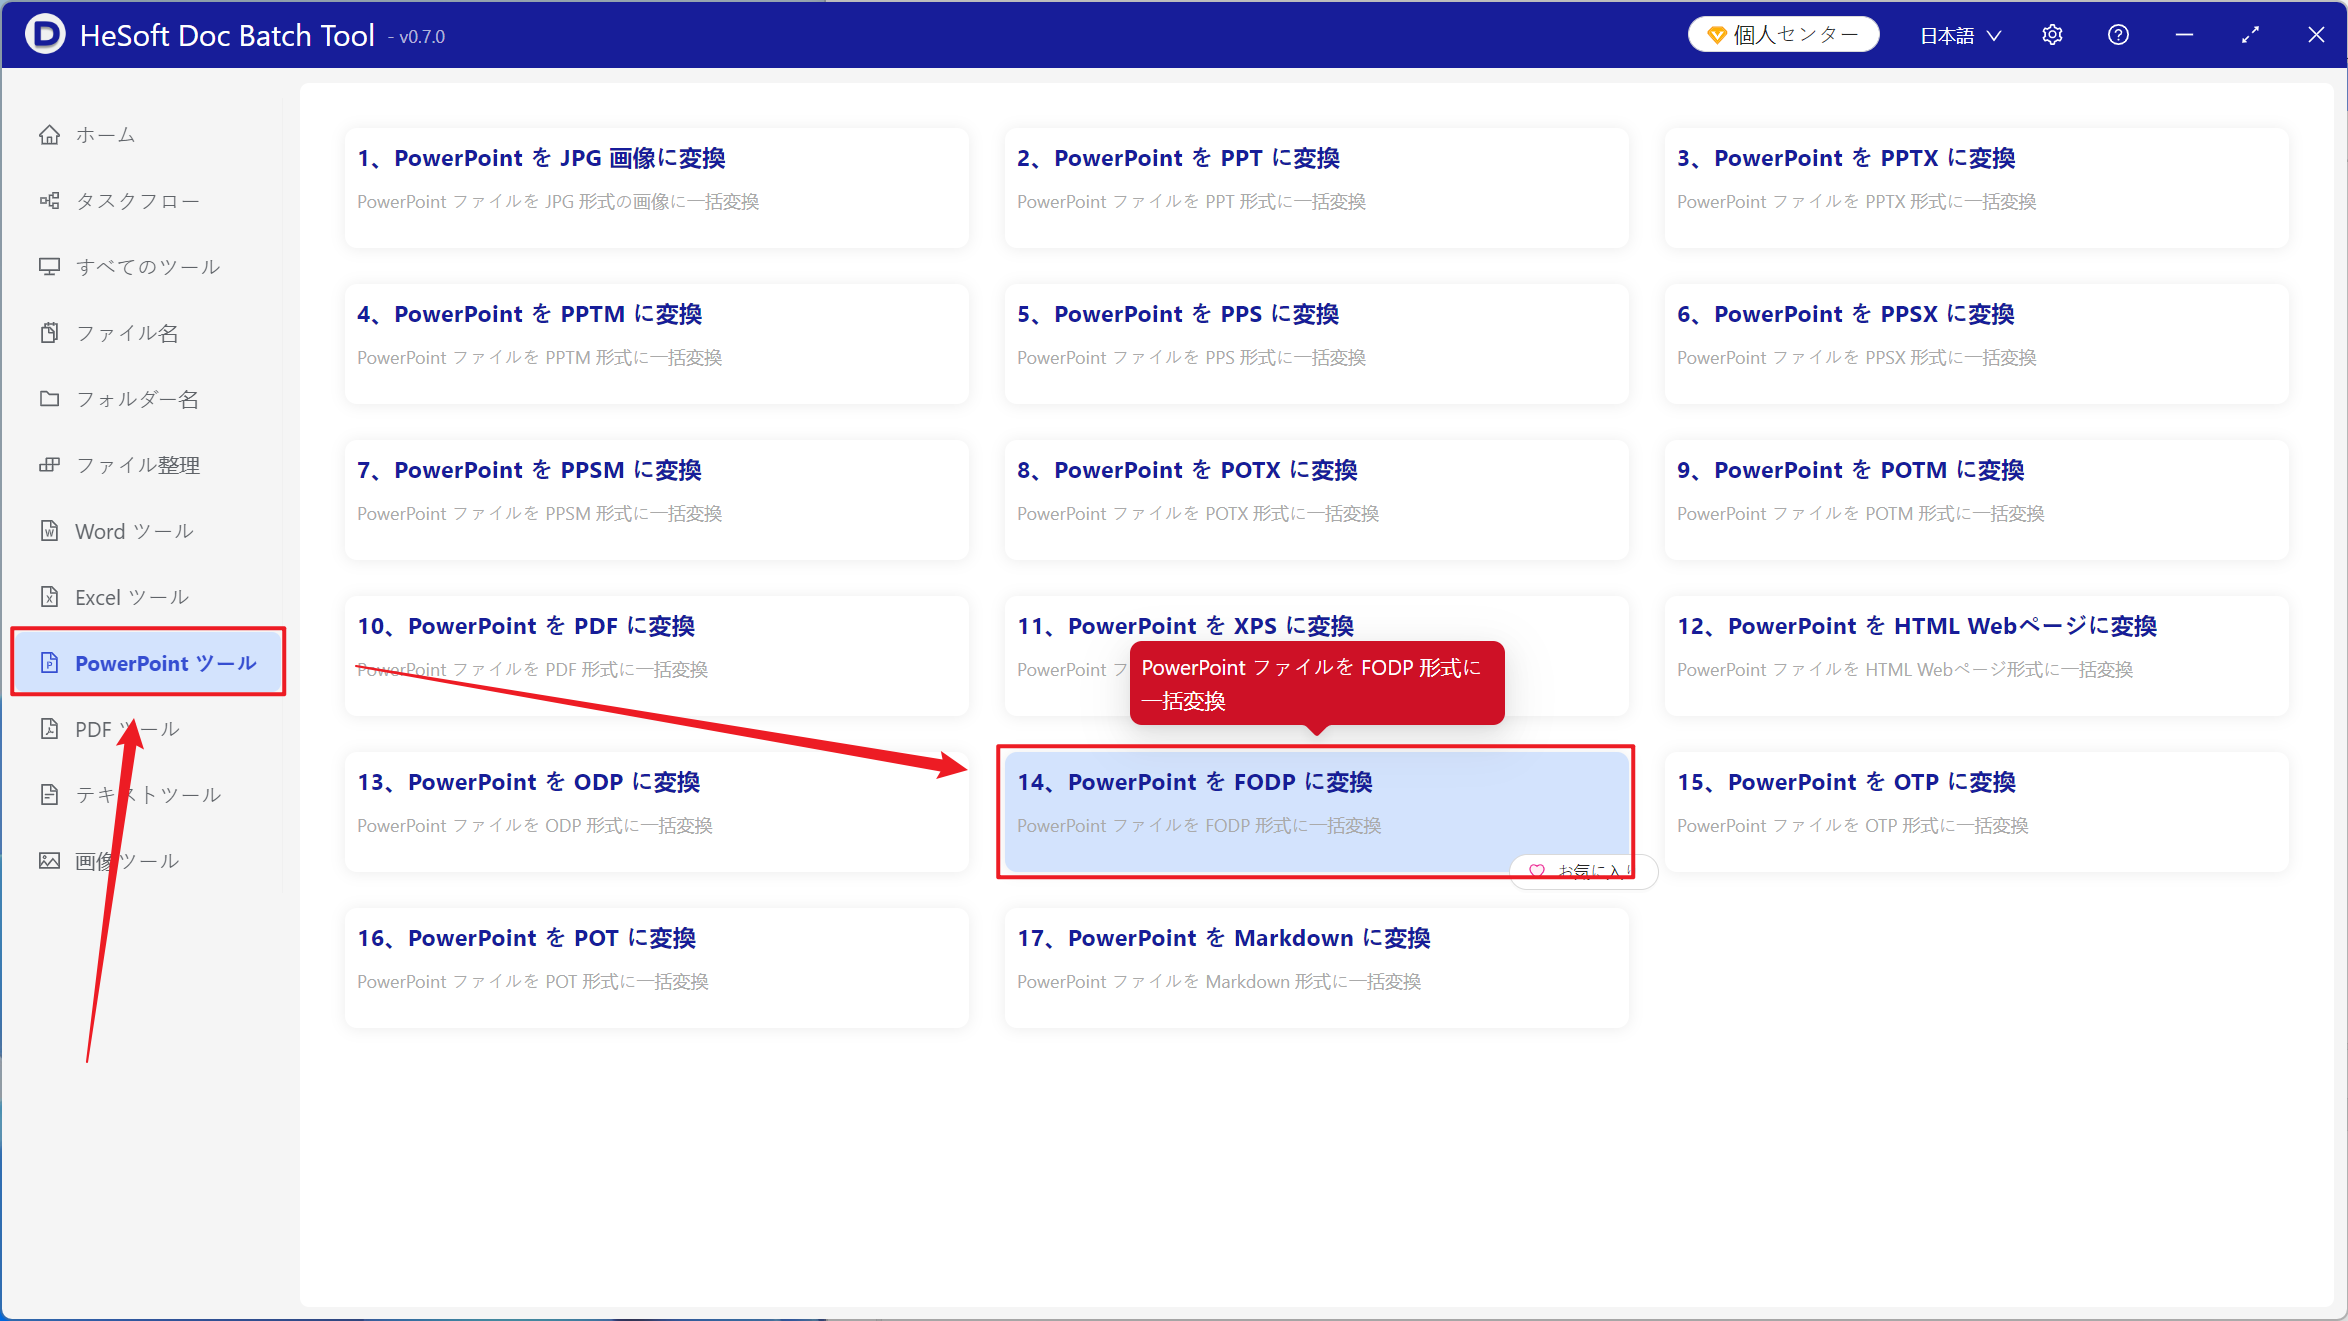Open PowerPoint を XPS に変換 card
Image resolution: width=2348 pixels, height=1321 pixels.
[1317, 656]
